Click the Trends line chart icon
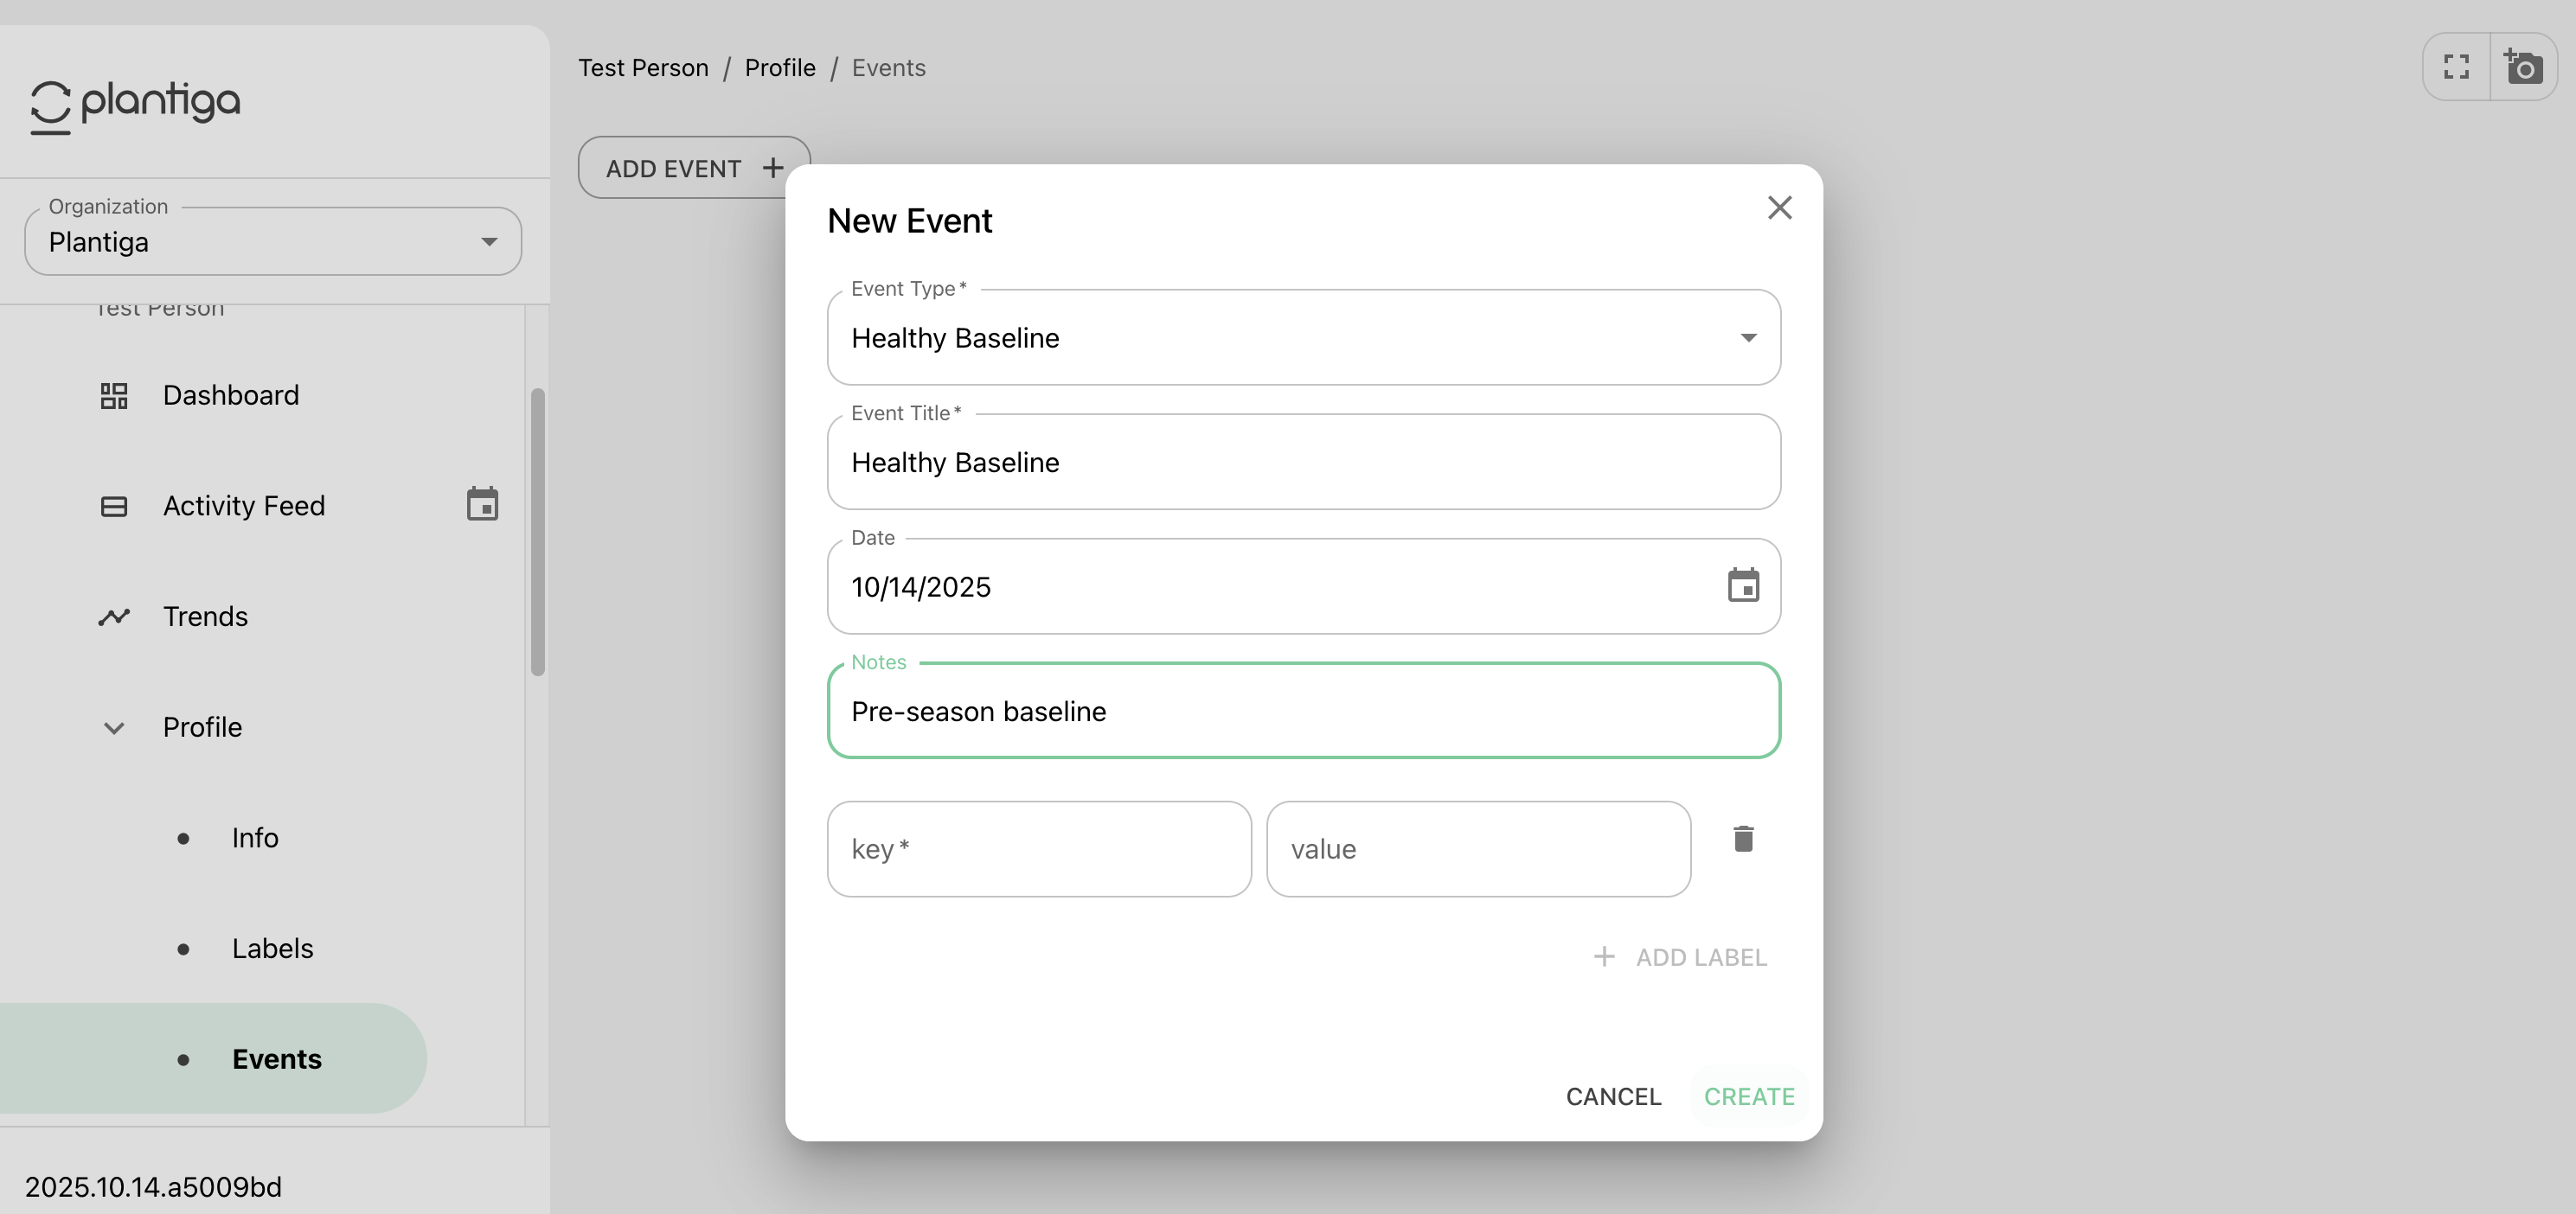The height and width of the screenshot is (1214, 2576). coord(114,616)
